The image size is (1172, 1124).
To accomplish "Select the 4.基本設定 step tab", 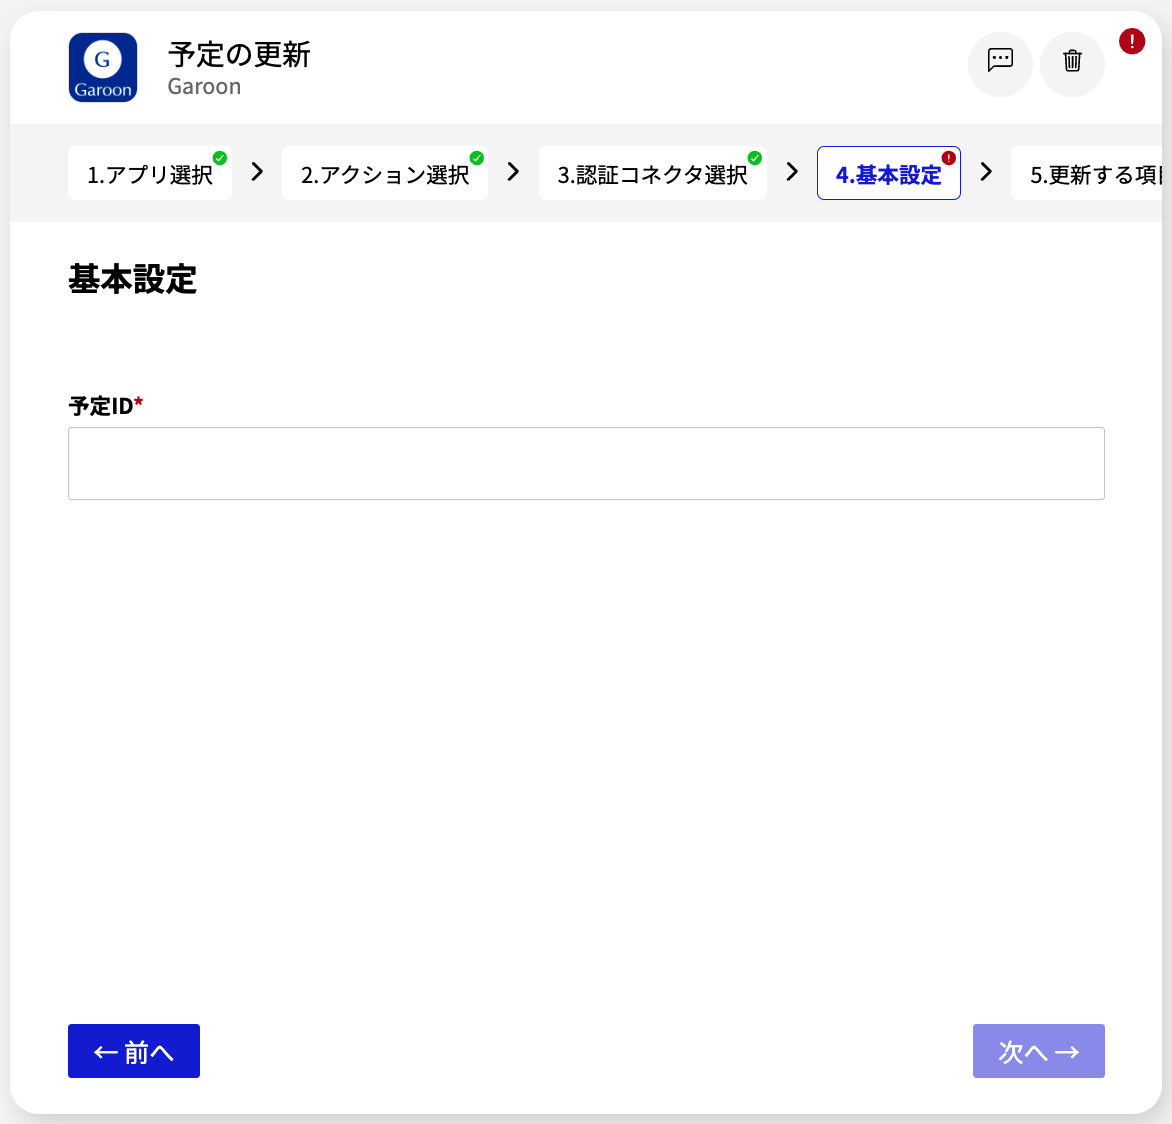I will (889, 173).
